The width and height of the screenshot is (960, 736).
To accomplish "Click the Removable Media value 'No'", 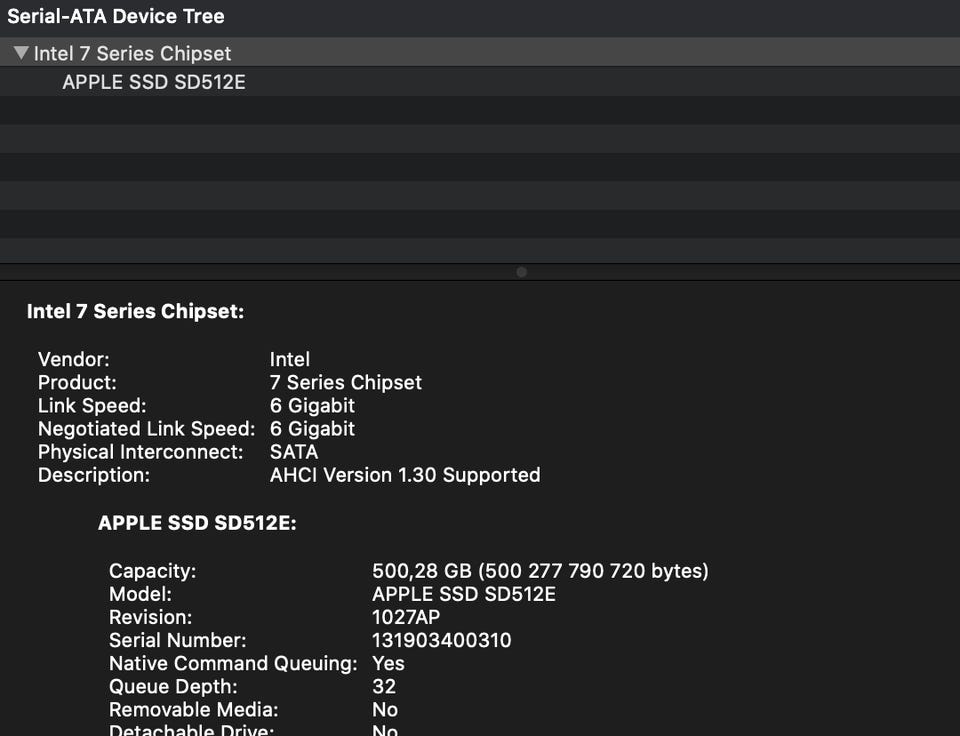I will pyautogui.click(x=385, y=710).
